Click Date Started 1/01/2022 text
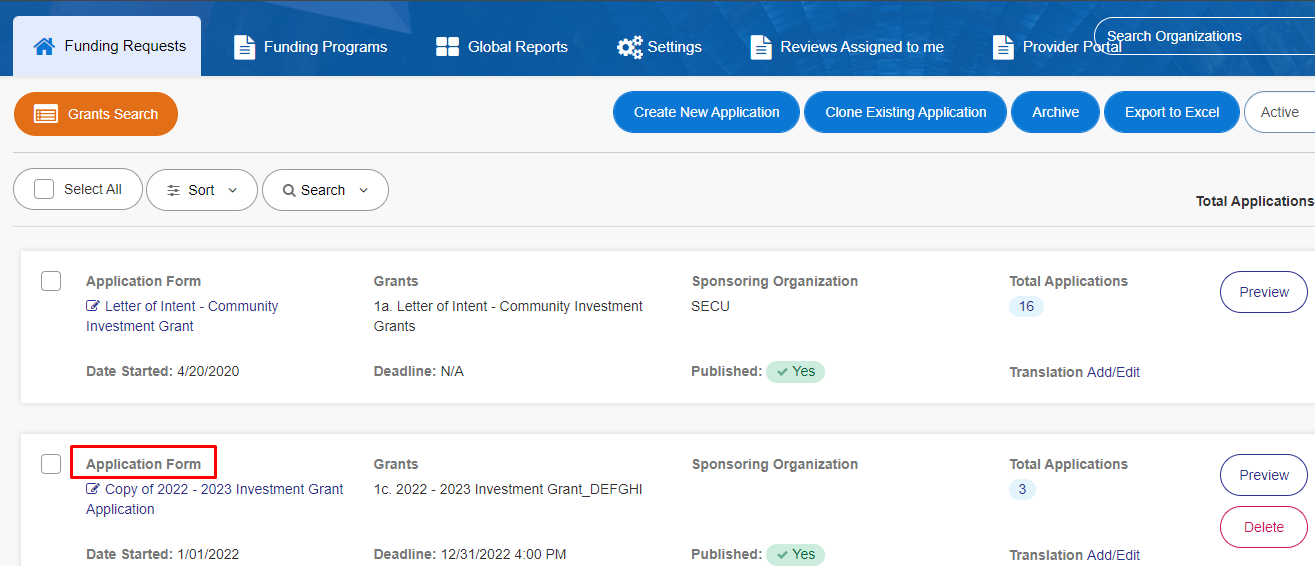Image resolution: width=1315 pixels, height=566 pixels. (162, 554)
